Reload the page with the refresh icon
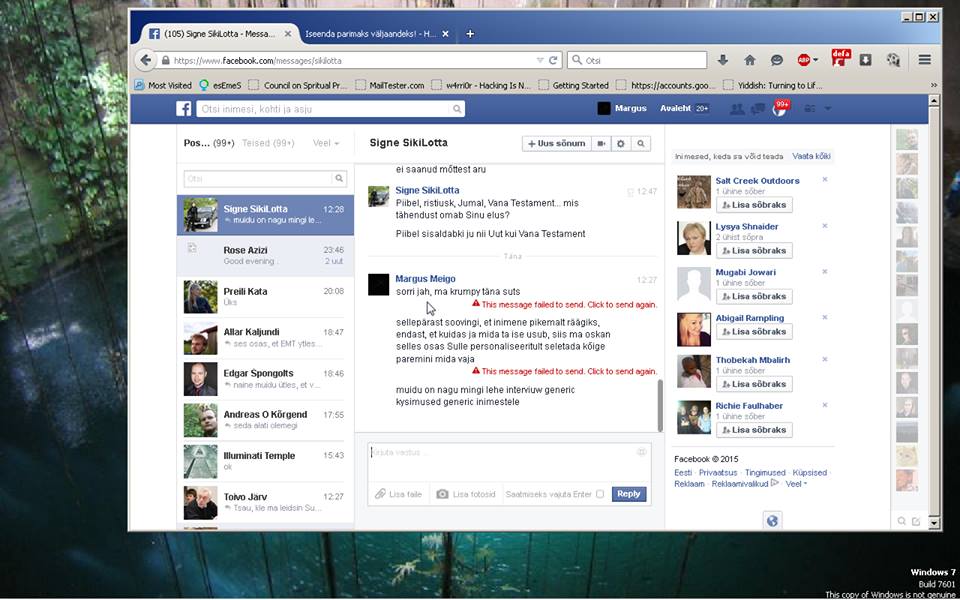Screen dimensions: 960x600 [553, 60]
